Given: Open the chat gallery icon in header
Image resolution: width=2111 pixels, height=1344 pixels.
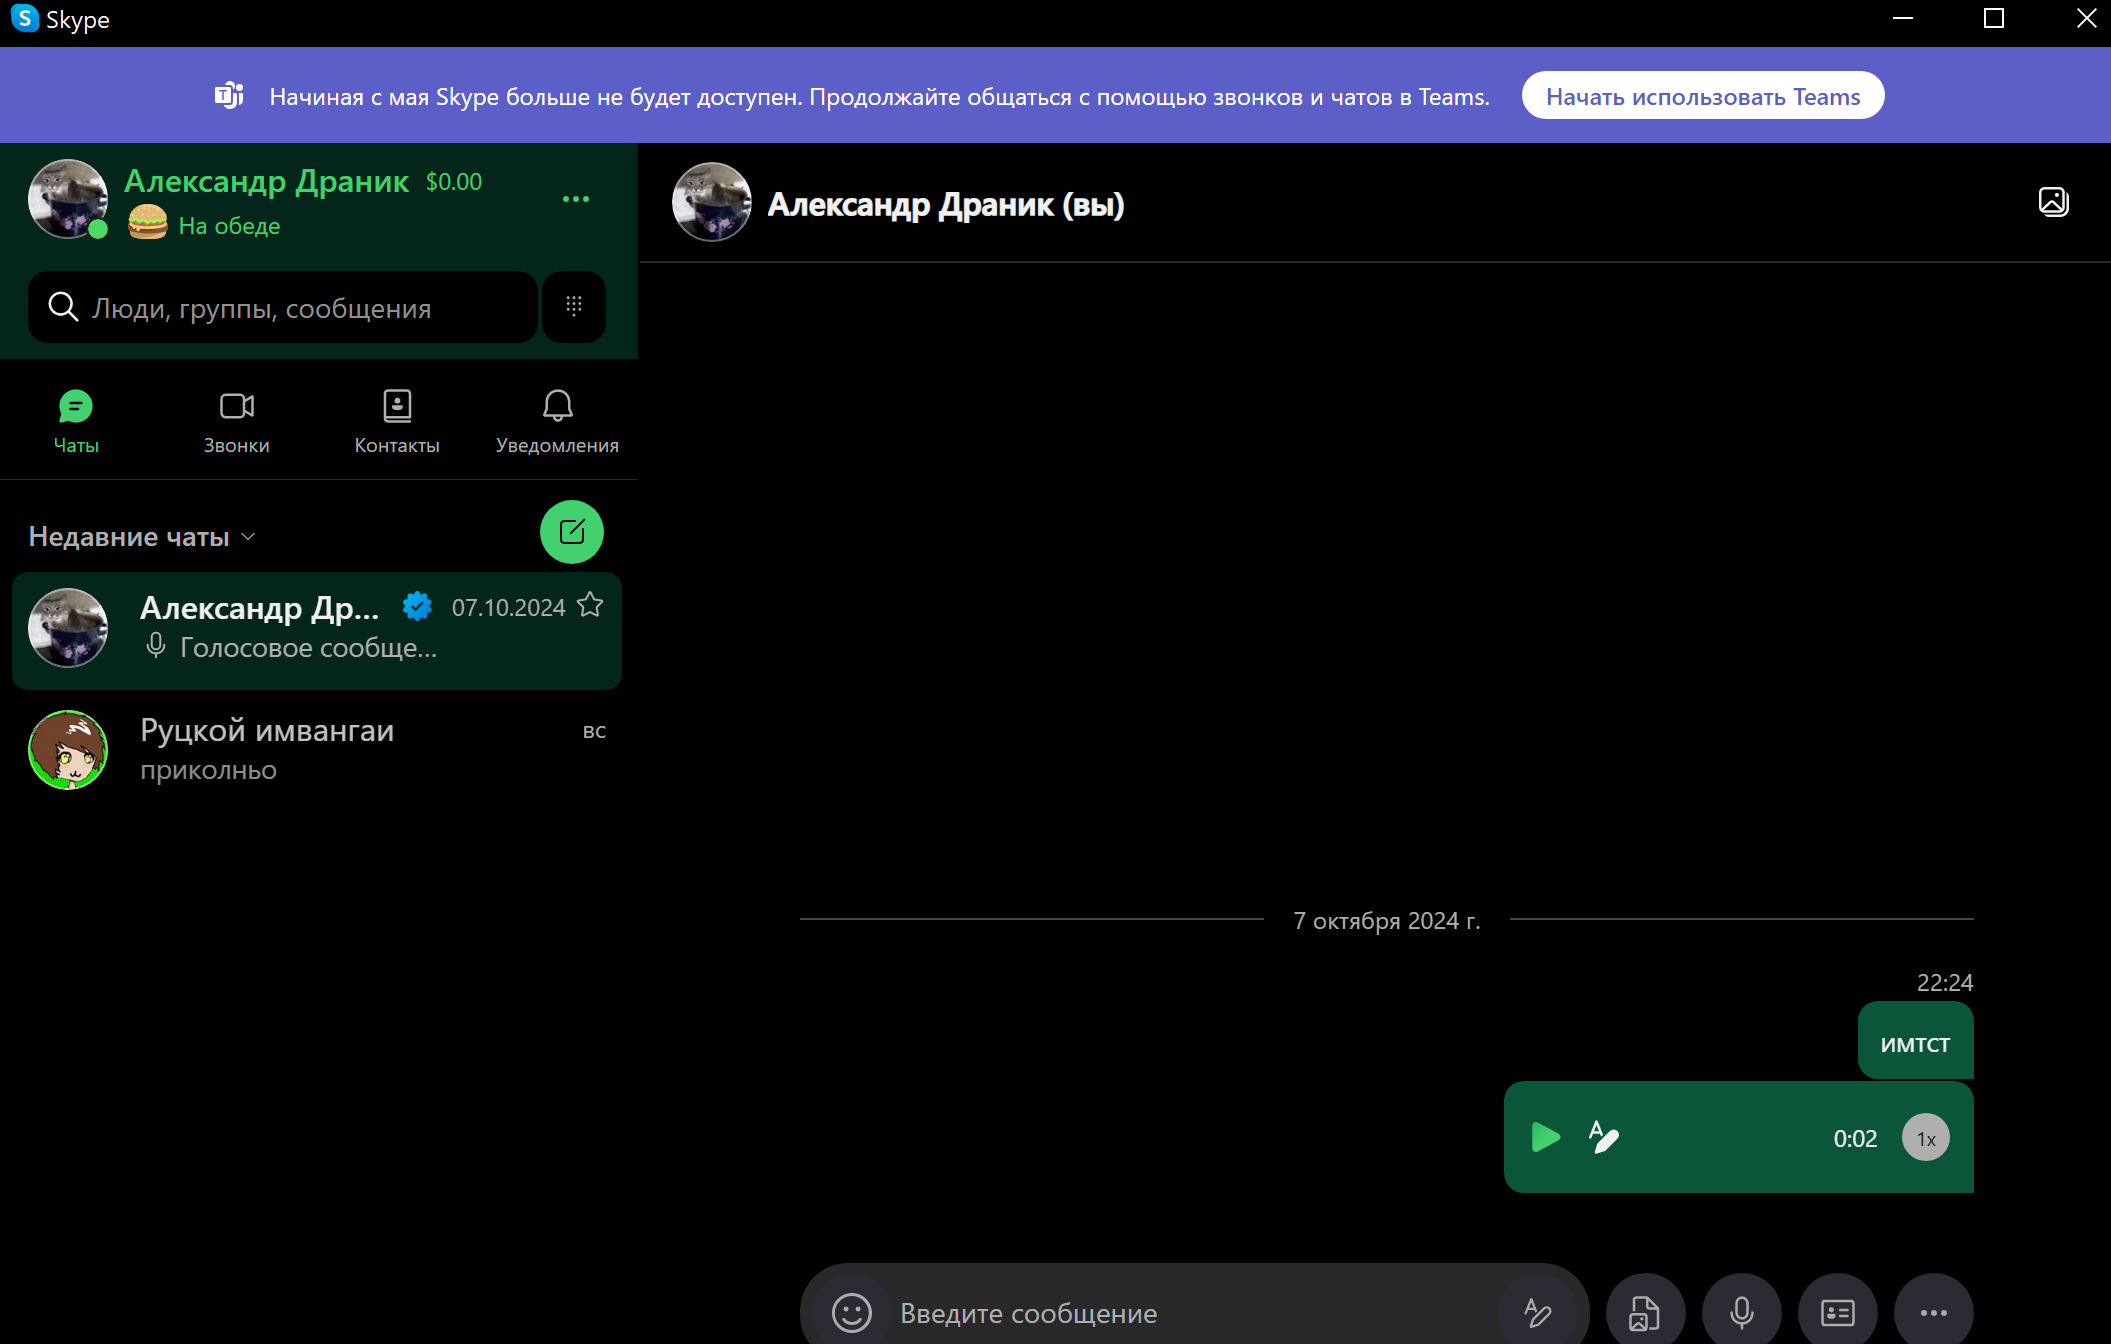Looking at the screenshot, I should [2053, 202].
